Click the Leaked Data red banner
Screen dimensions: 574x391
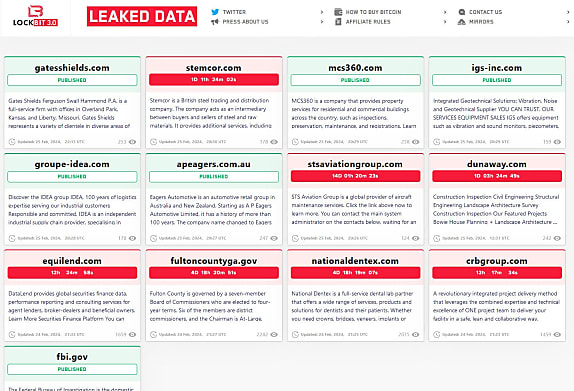(142, 16)
